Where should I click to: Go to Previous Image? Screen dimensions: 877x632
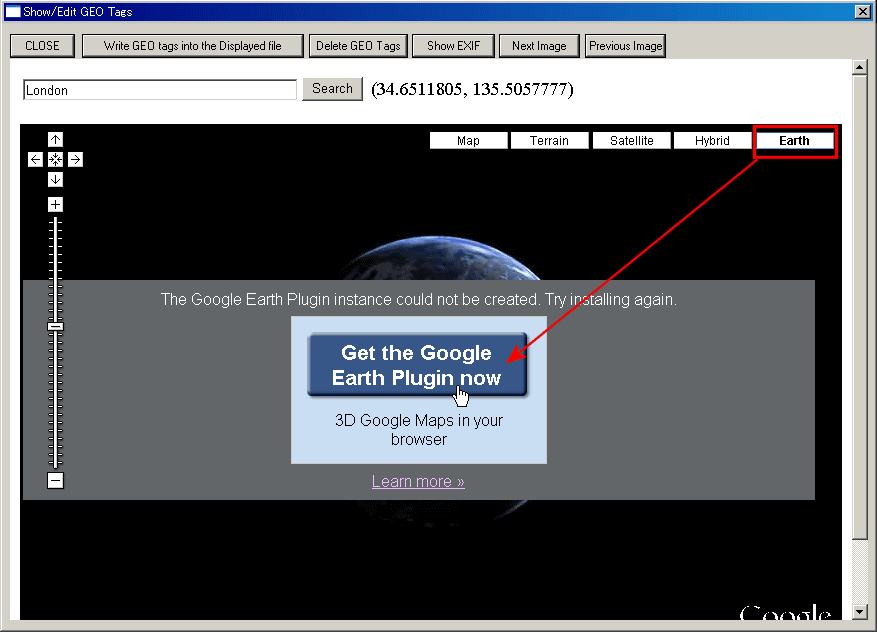[625, 46]
